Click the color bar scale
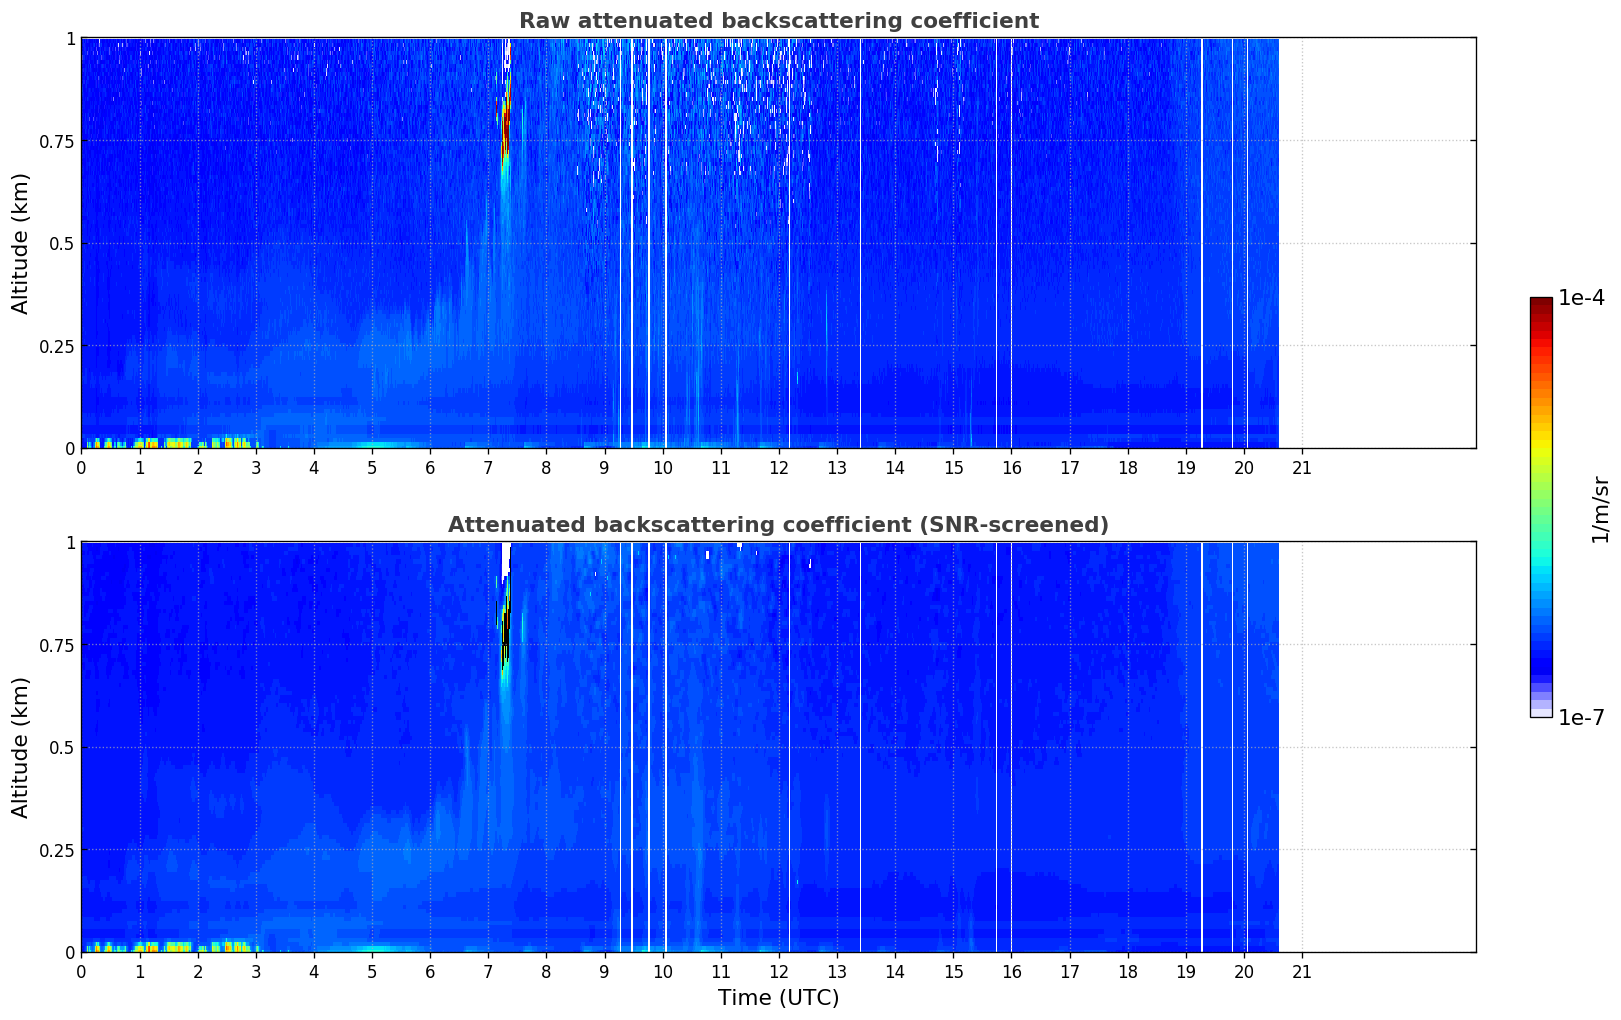The width and height of the screenshot is (1621, 1020). [1541, 507]
